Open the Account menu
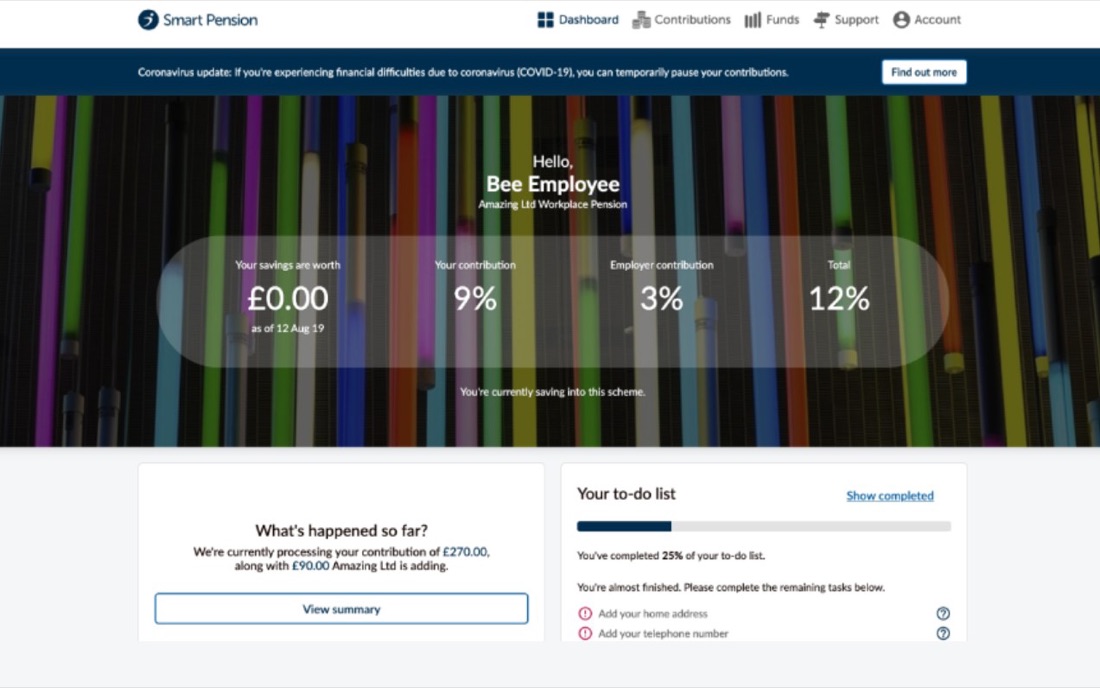1100x688 pixels. [x=927, y=20]
